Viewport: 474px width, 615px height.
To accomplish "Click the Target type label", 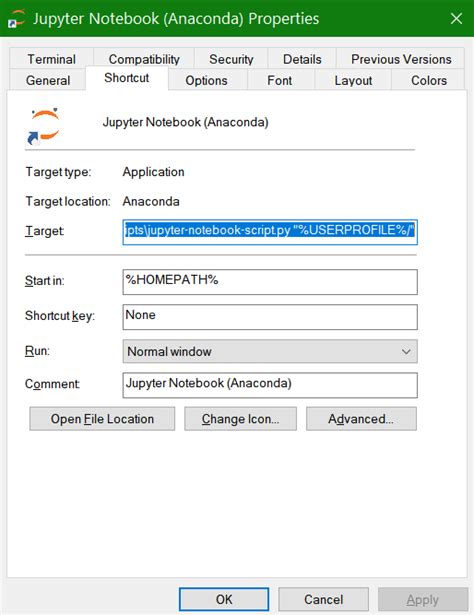I will [58, 172].
